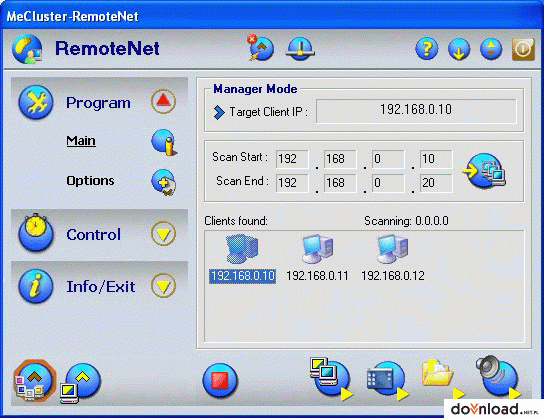Click the Target Client IP field
Screen dimensions: 544x418
[x=416, y=111]
